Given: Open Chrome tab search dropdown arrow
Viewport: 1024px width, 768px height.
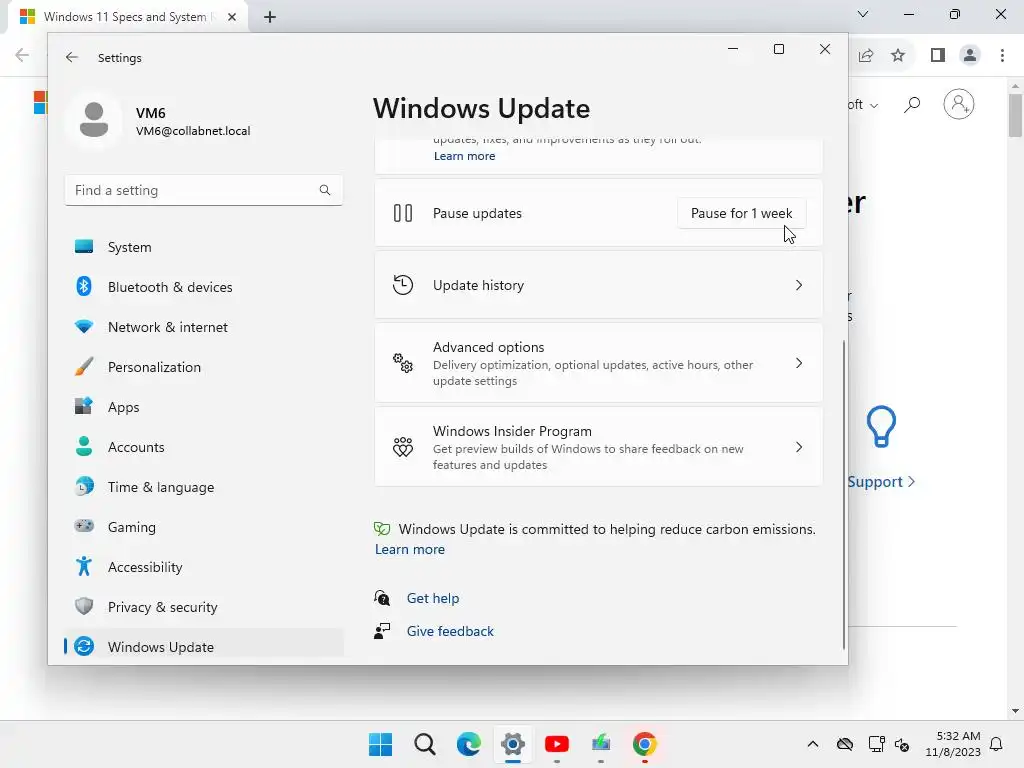Looking at the screenshot, I should 863,14.
